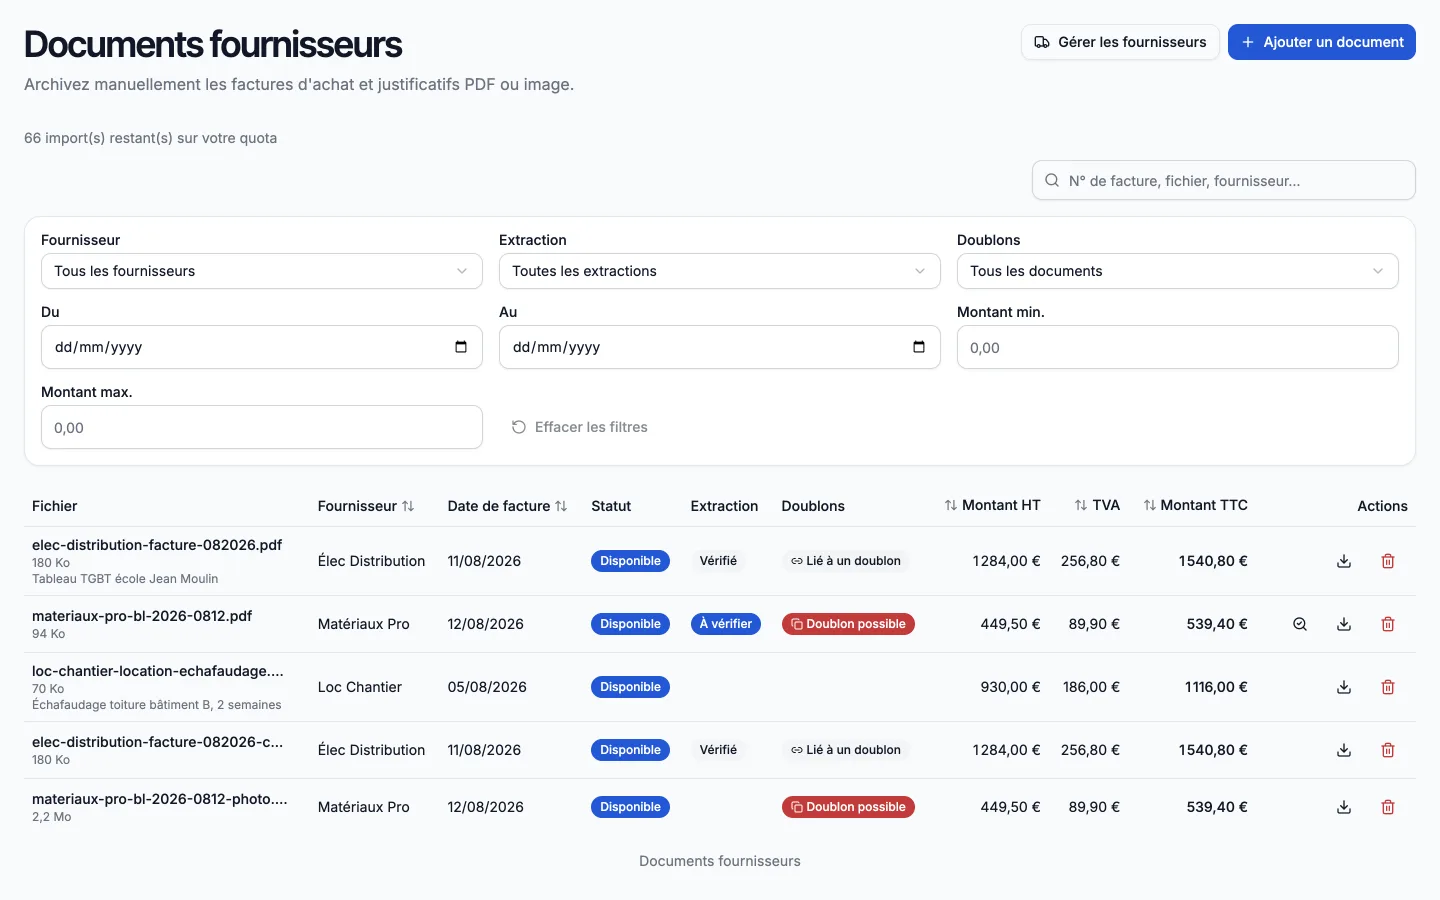Click the Doublon possible badge for materiaux-pro-bl-2026-0812.pdf
Viewport: 1440px width, 900px height.
point(848,624)
